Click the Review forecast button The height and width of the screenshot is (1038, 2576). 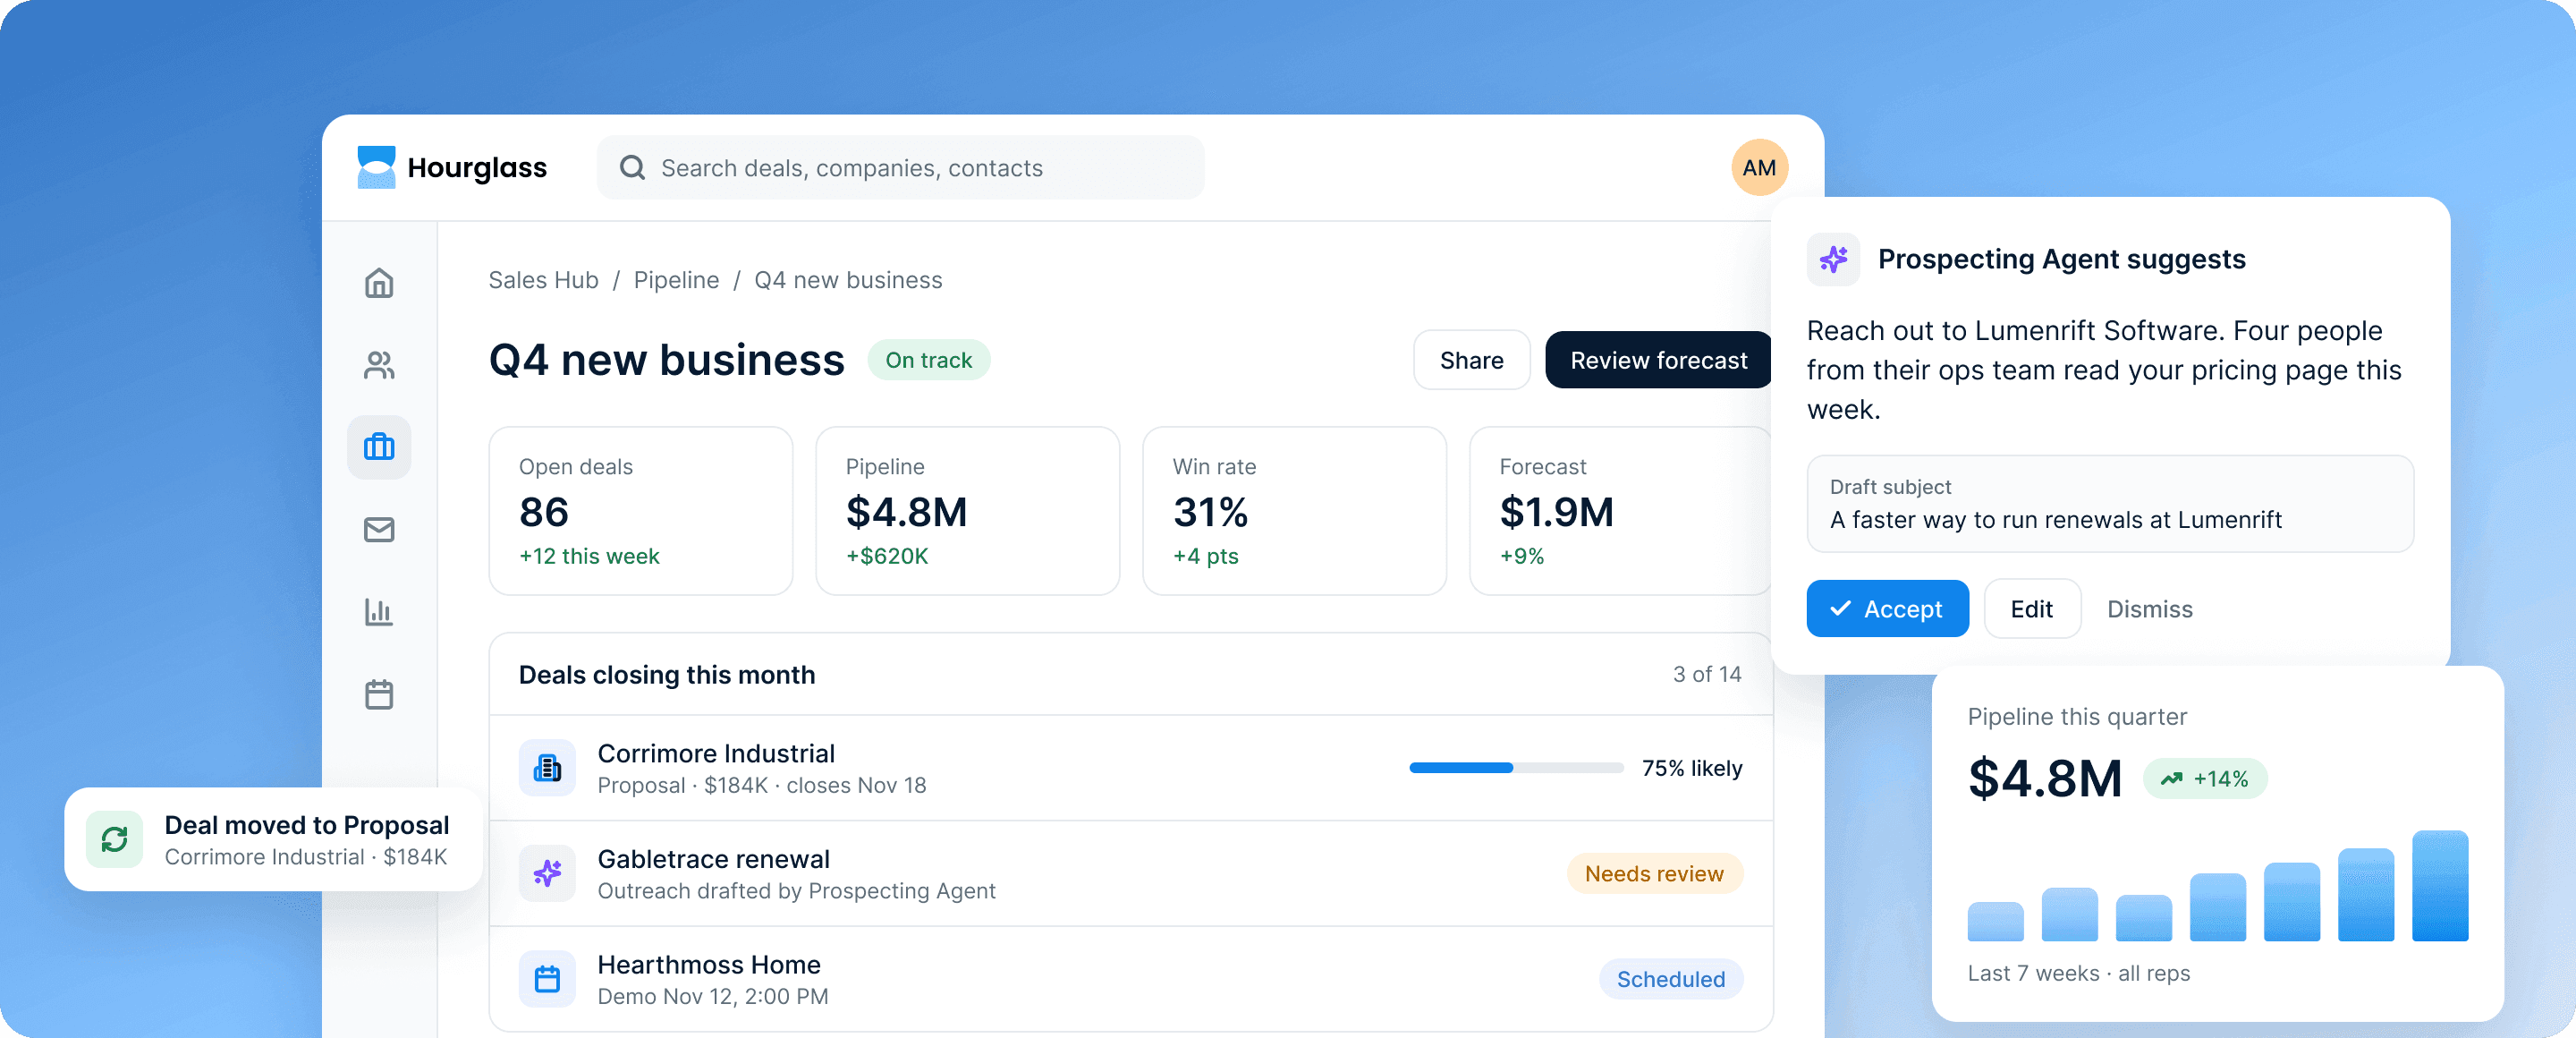(1658, 360)
